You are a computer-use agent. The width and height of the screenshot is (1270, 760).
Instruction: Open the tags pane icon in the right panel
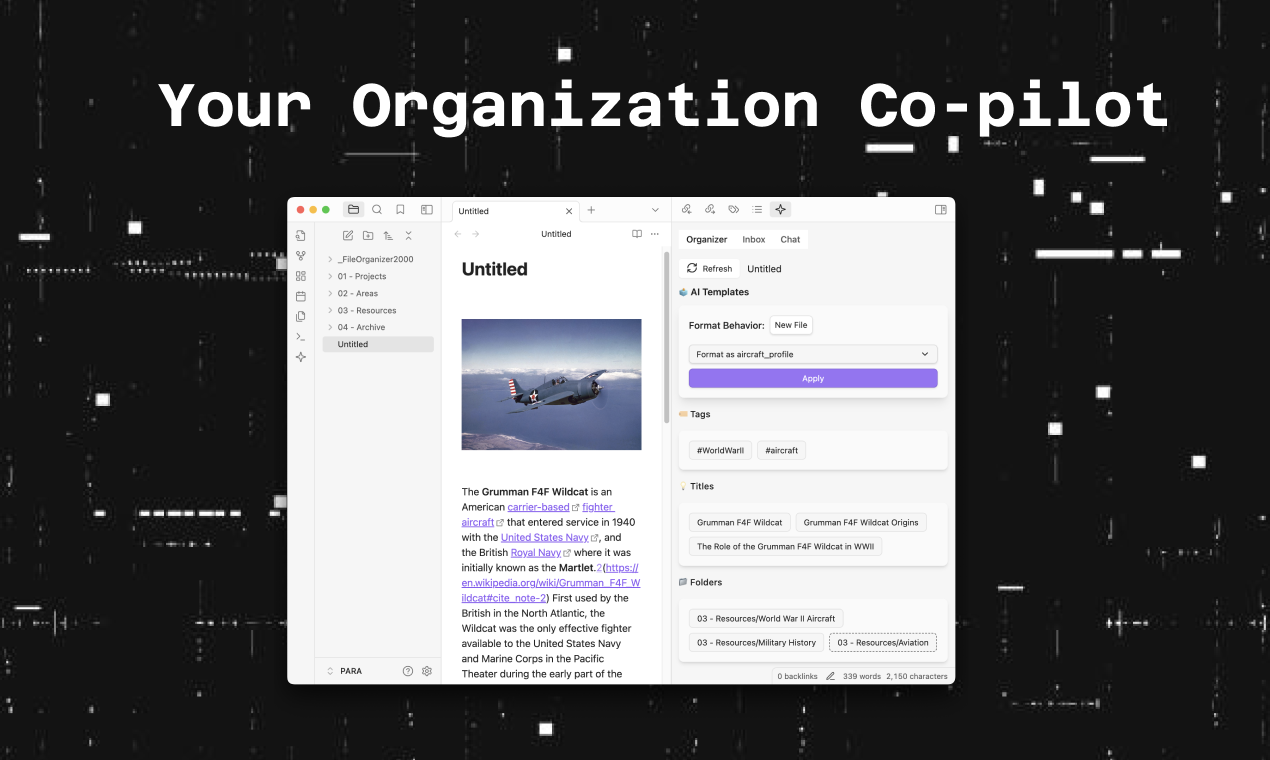click(733, 209)
